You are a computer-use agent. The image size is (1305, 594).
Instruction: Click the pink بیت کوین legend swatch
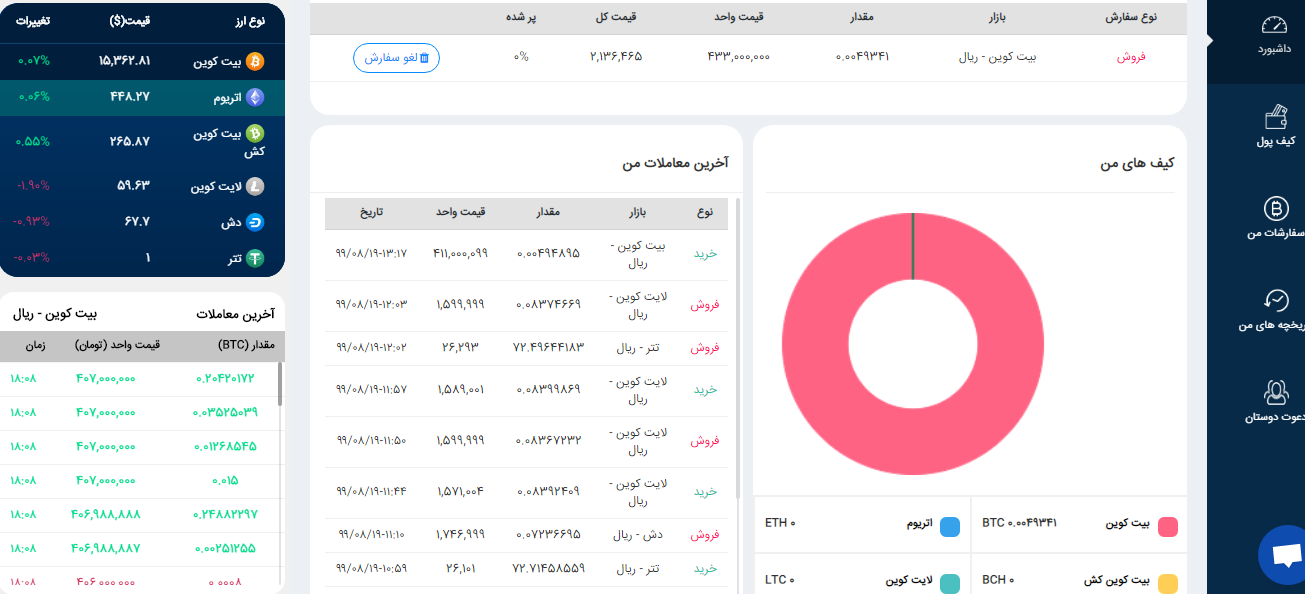(x=1167, y=526)
